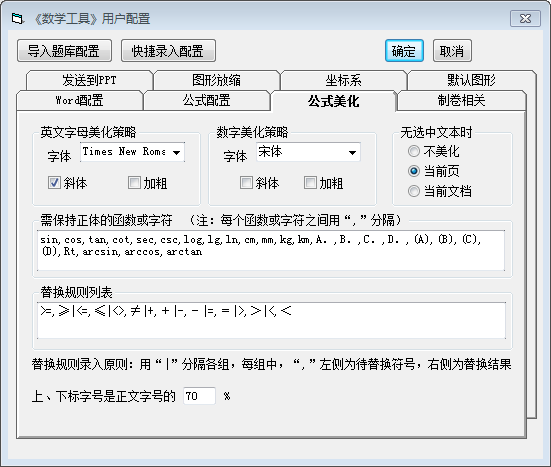Switch to the 发送到PPT tab
The image size is (551, 467).
(x=89, y=80)
